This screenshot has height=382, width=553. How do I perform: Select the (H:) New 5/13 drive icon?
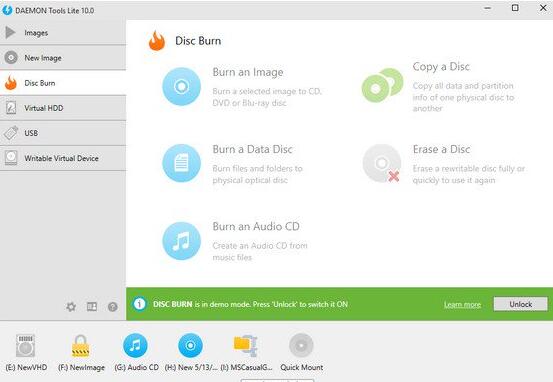pos(190,345)
